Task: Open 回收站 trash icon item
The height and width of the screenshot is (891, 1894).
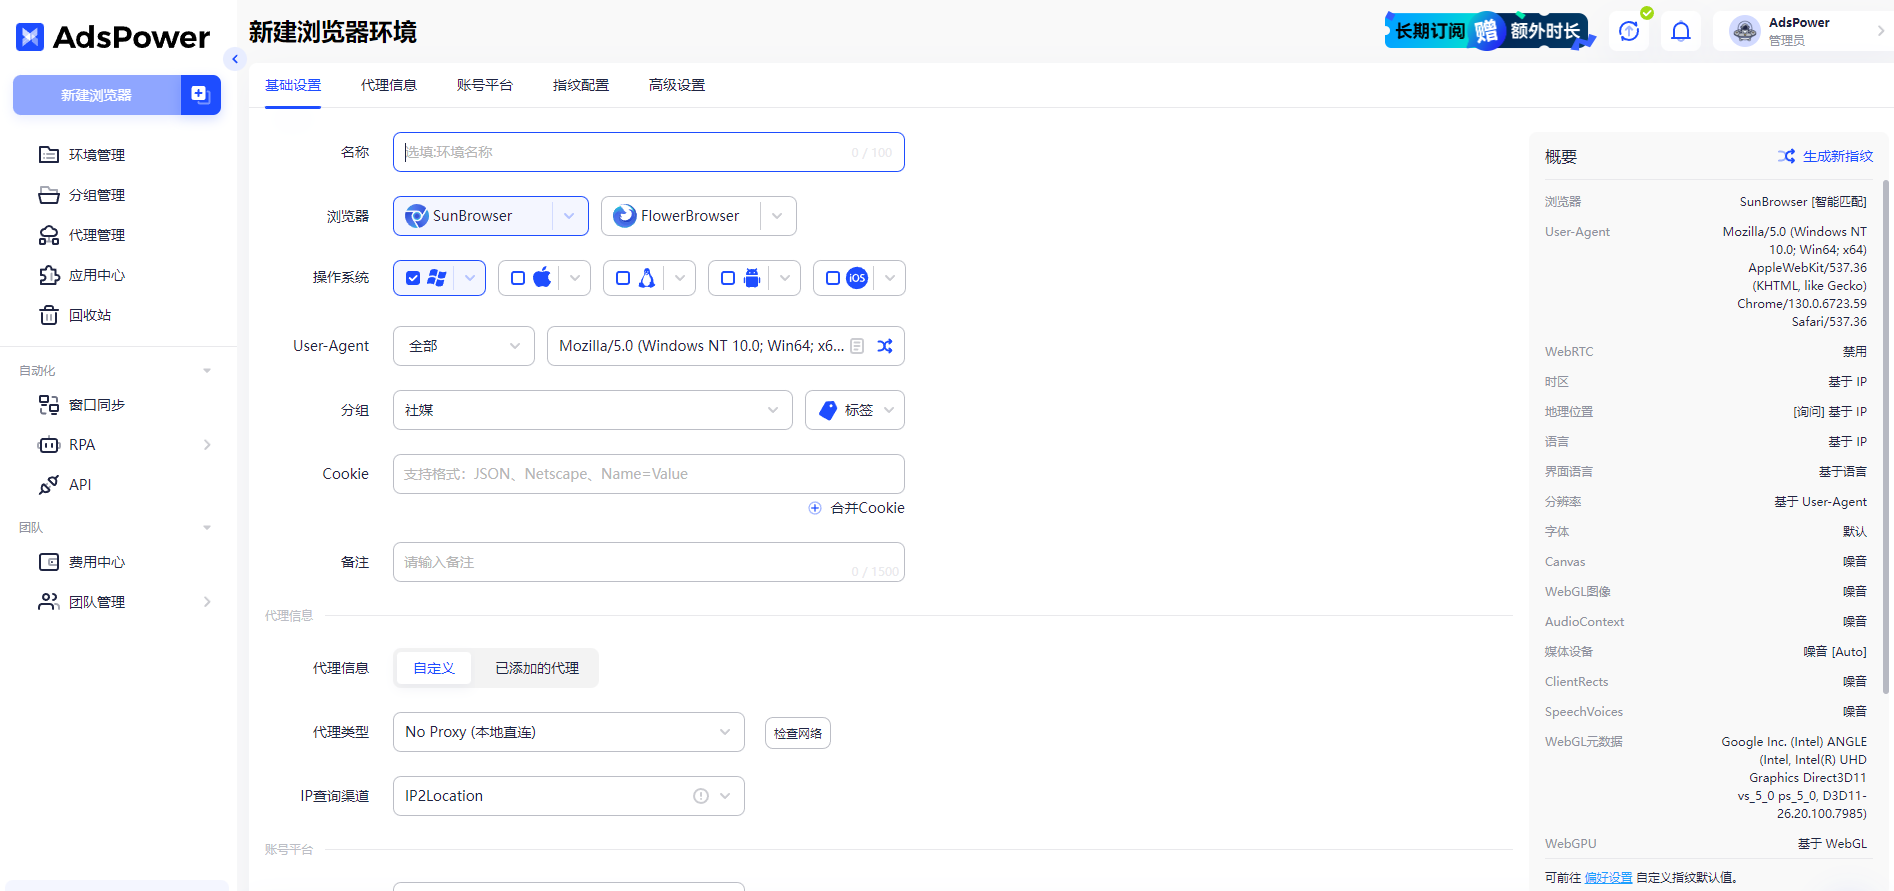Action: 75,315
